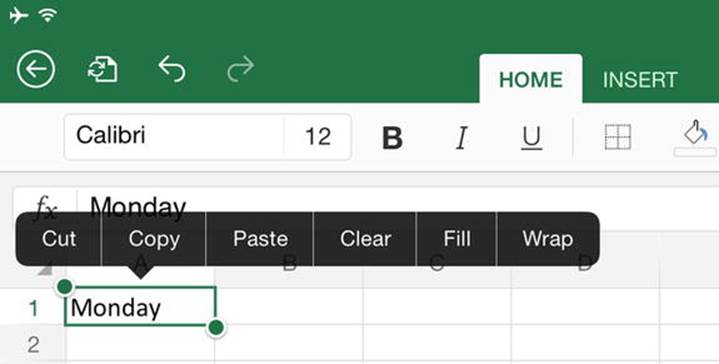Toggle underline formatting
This screenshot has width=719, height=364.
pyautogui.click(x=531, y=138)
